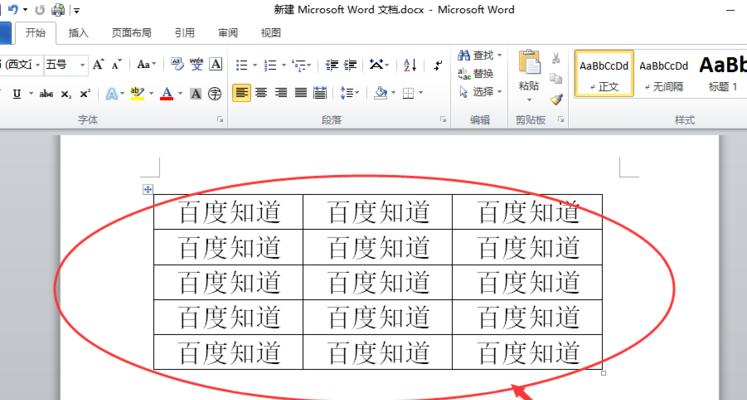Clear formatting with the eraser icon
The width and height of the screenshot is (747, 400).
point(177,64)
